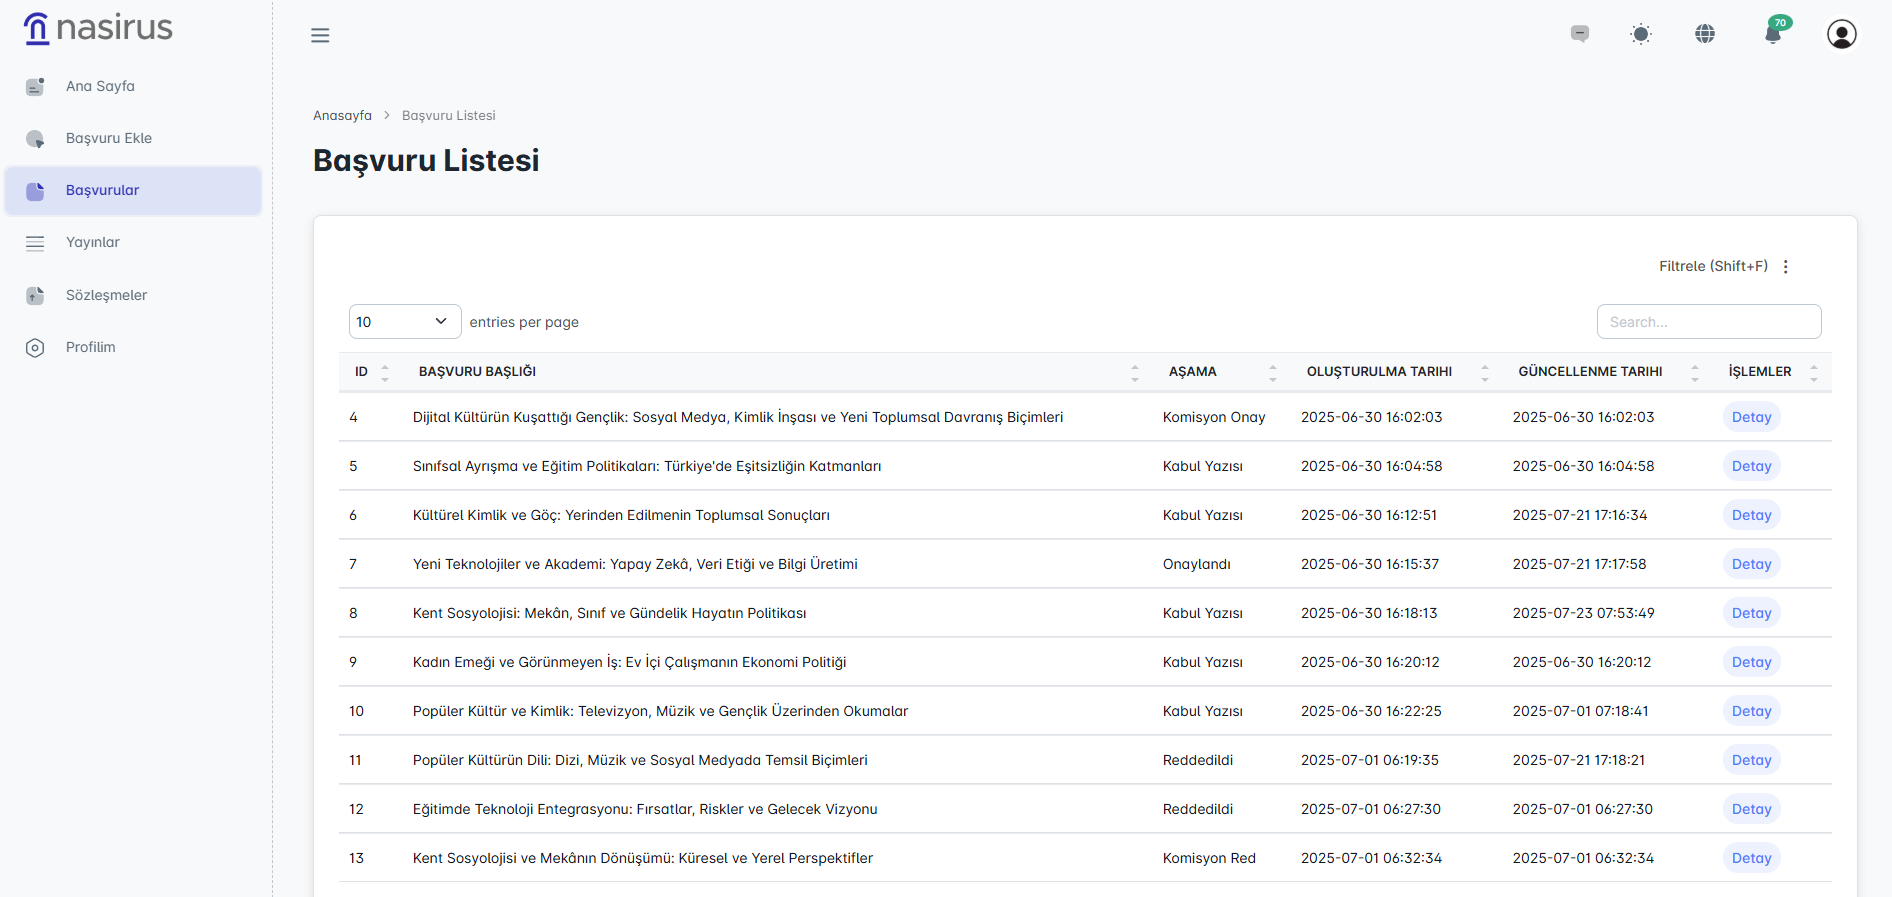This screenshot has width=1892, height=897.
Task: Click Detay for application ID 4
Action: pos(1751,418)
